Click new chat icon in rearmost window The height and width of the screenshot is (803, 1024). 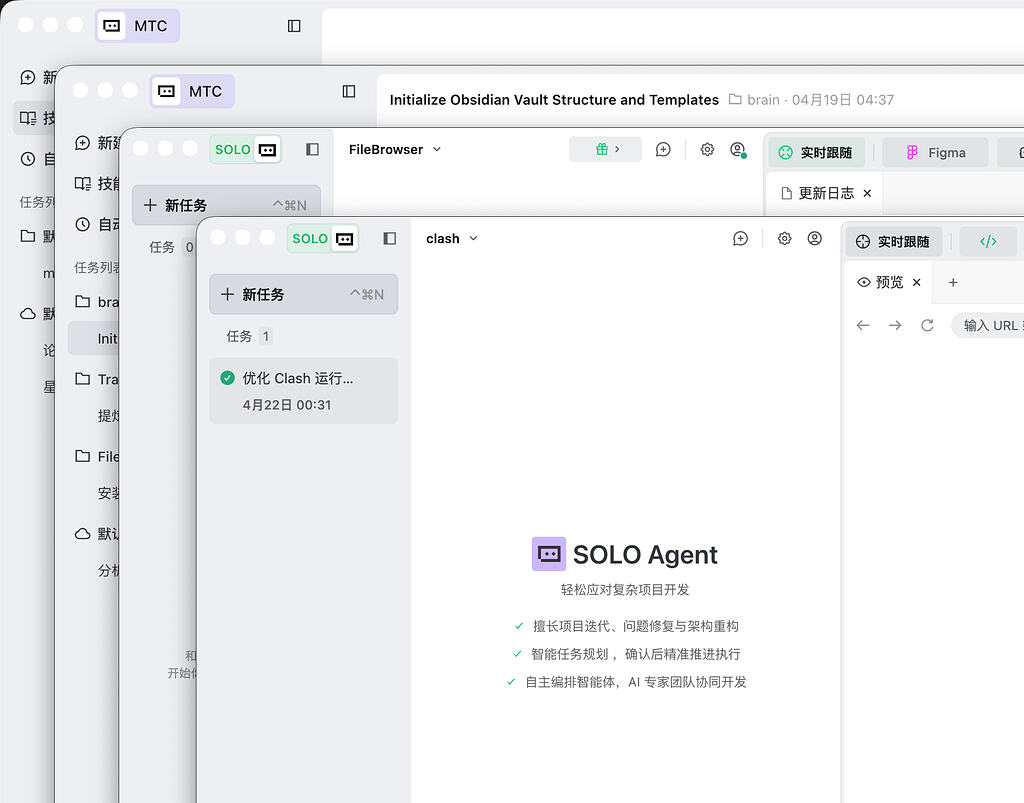[27, 78]
